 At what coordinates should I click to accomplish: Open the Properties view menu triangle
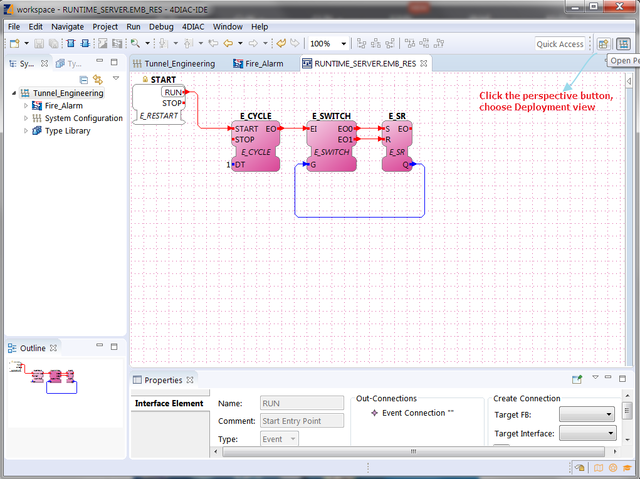point(596,377)
